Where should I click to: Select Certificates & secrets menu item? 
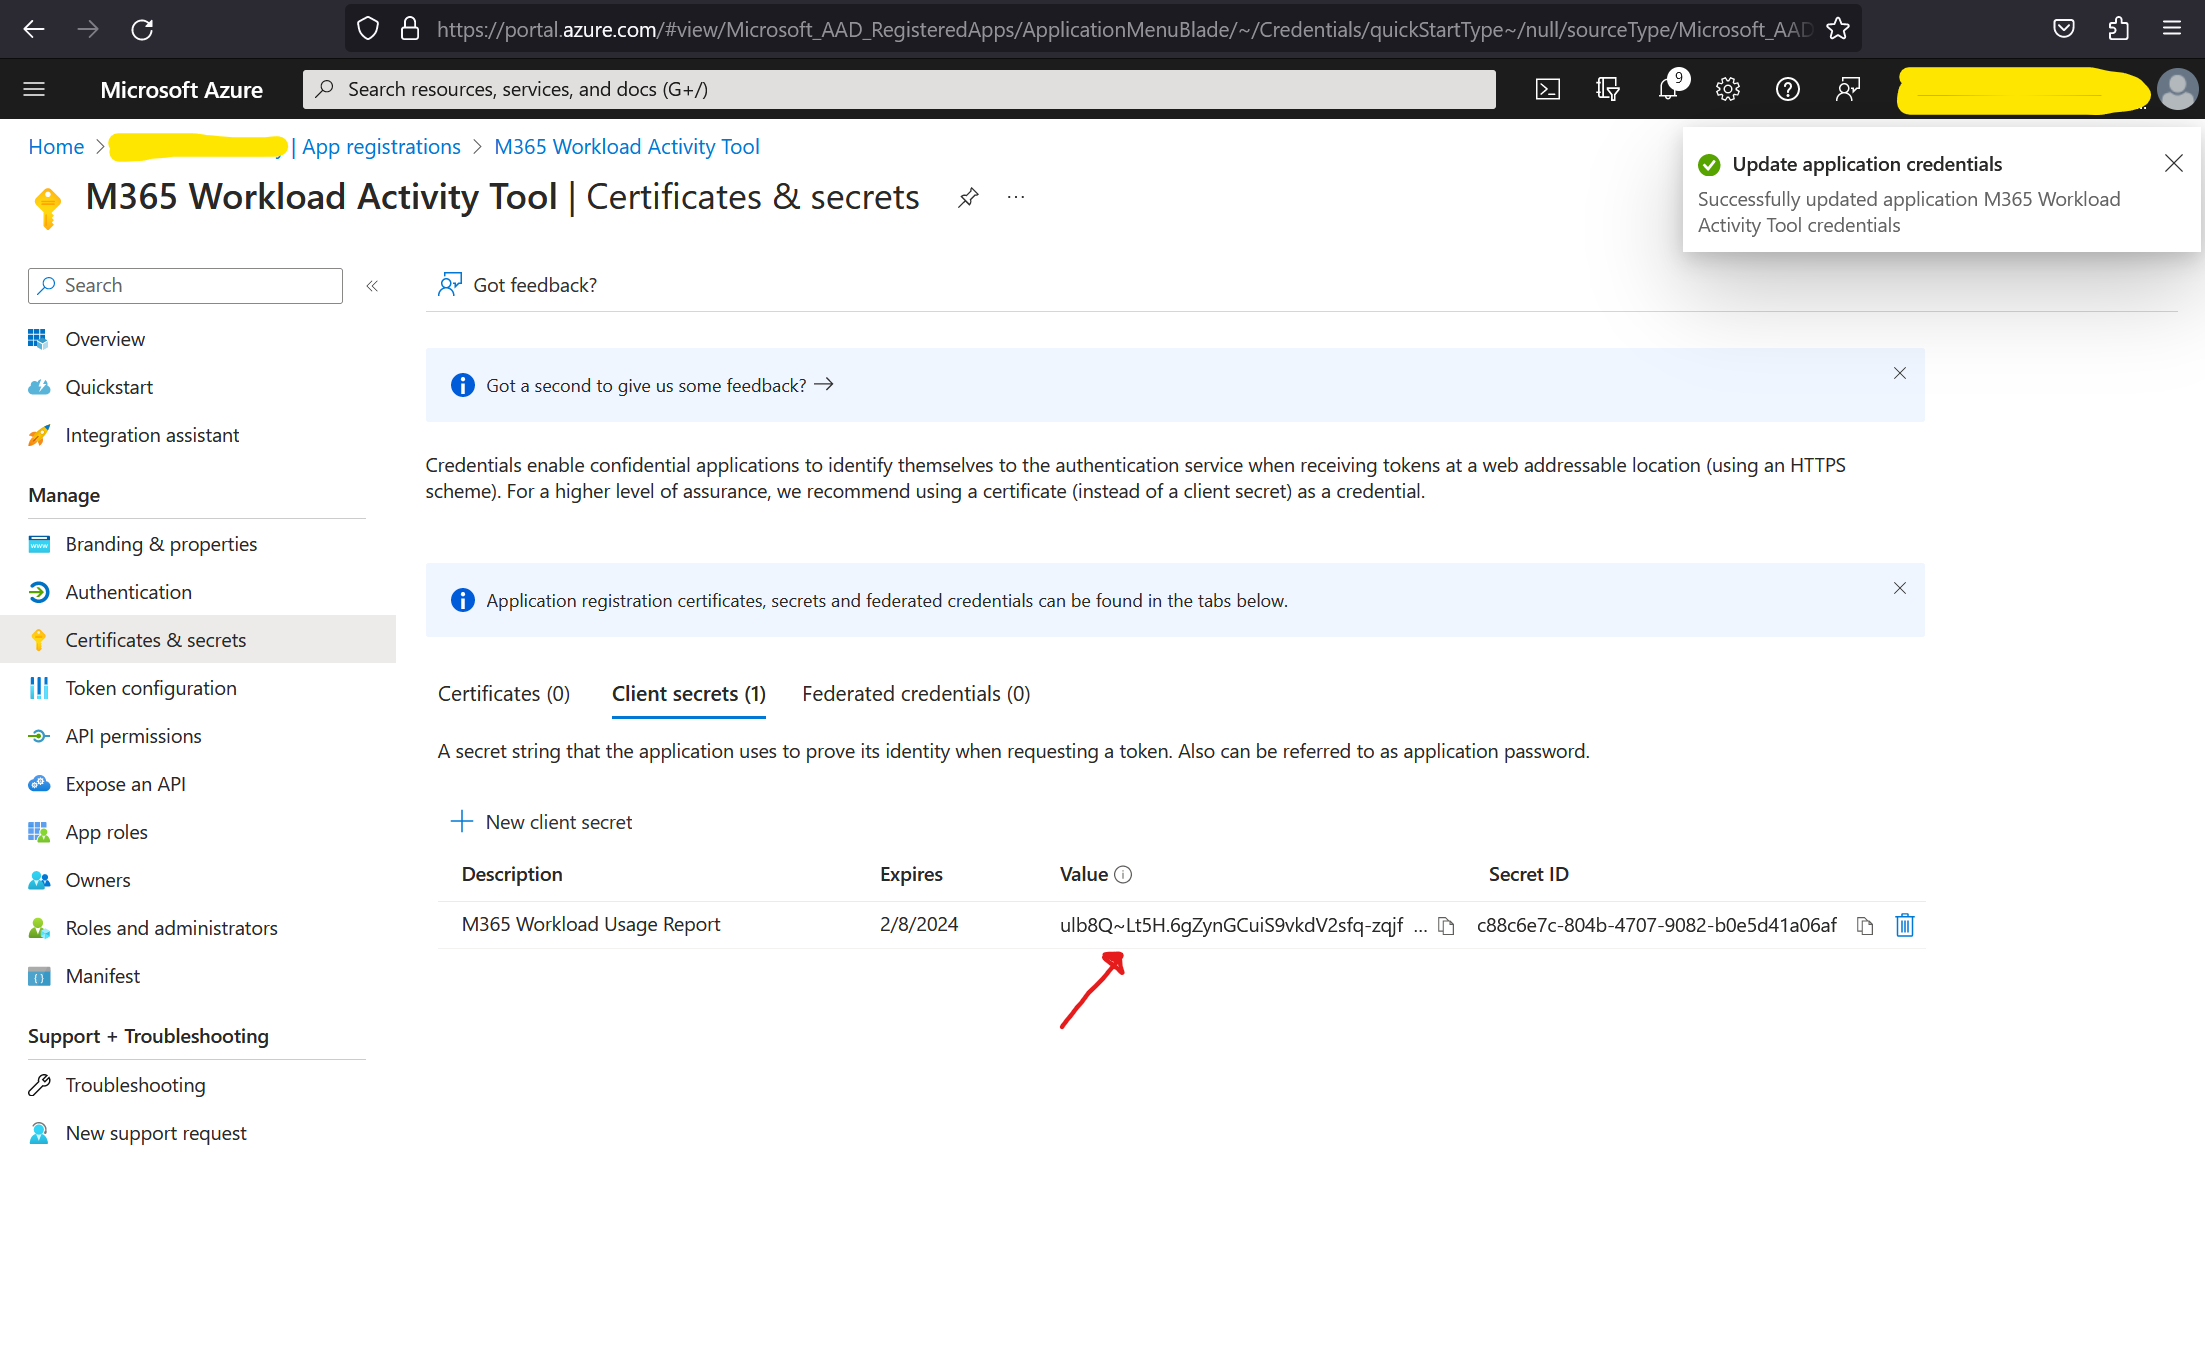point(198,640)
